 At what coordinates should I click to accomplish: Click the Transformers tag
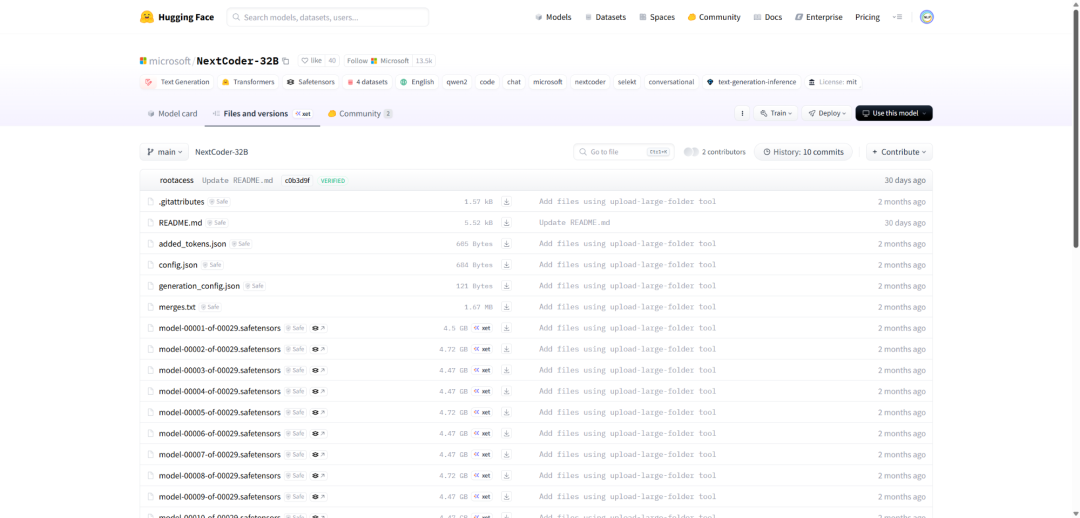pyautogui.click(x=248, y=82)
